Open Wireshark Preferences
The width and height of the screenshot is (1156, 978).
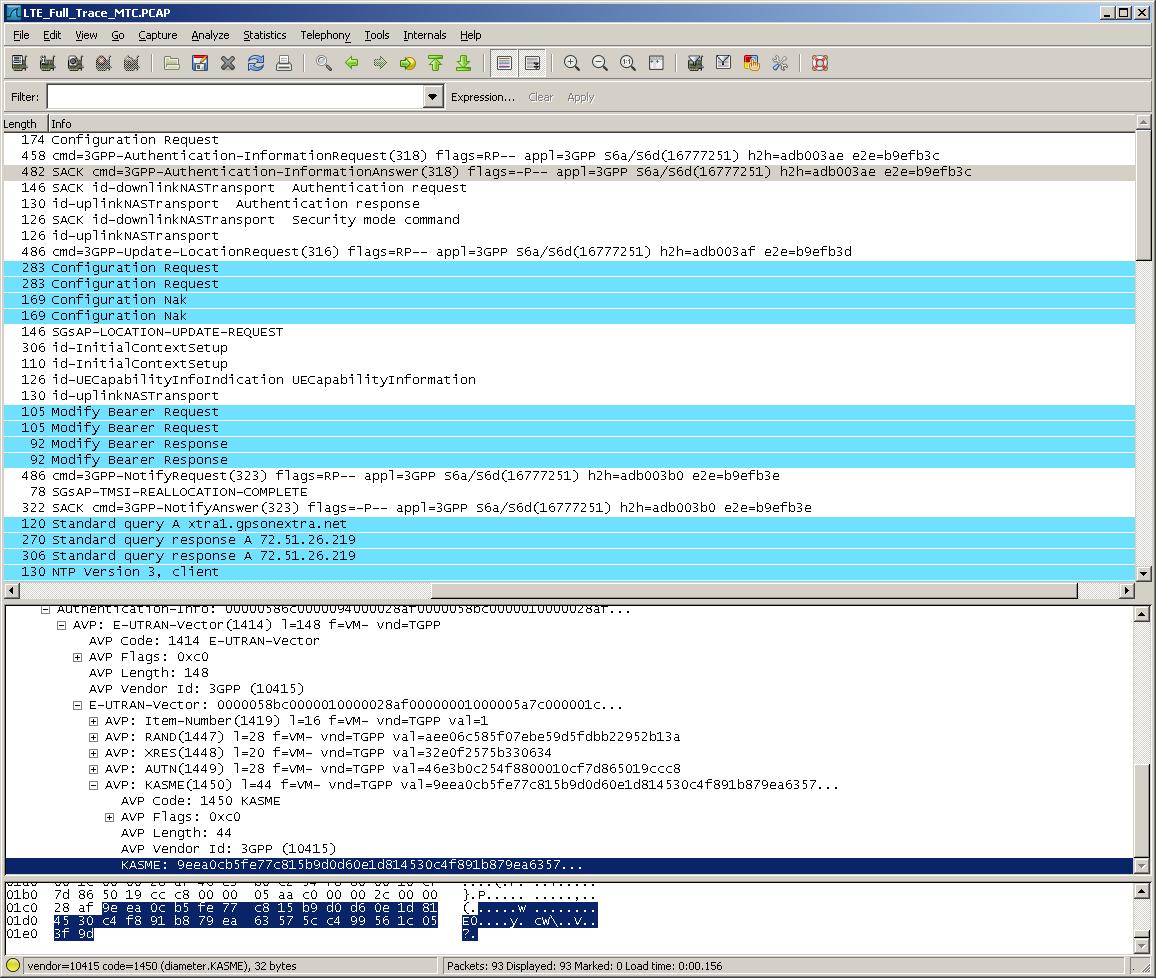tap(779, 63)
